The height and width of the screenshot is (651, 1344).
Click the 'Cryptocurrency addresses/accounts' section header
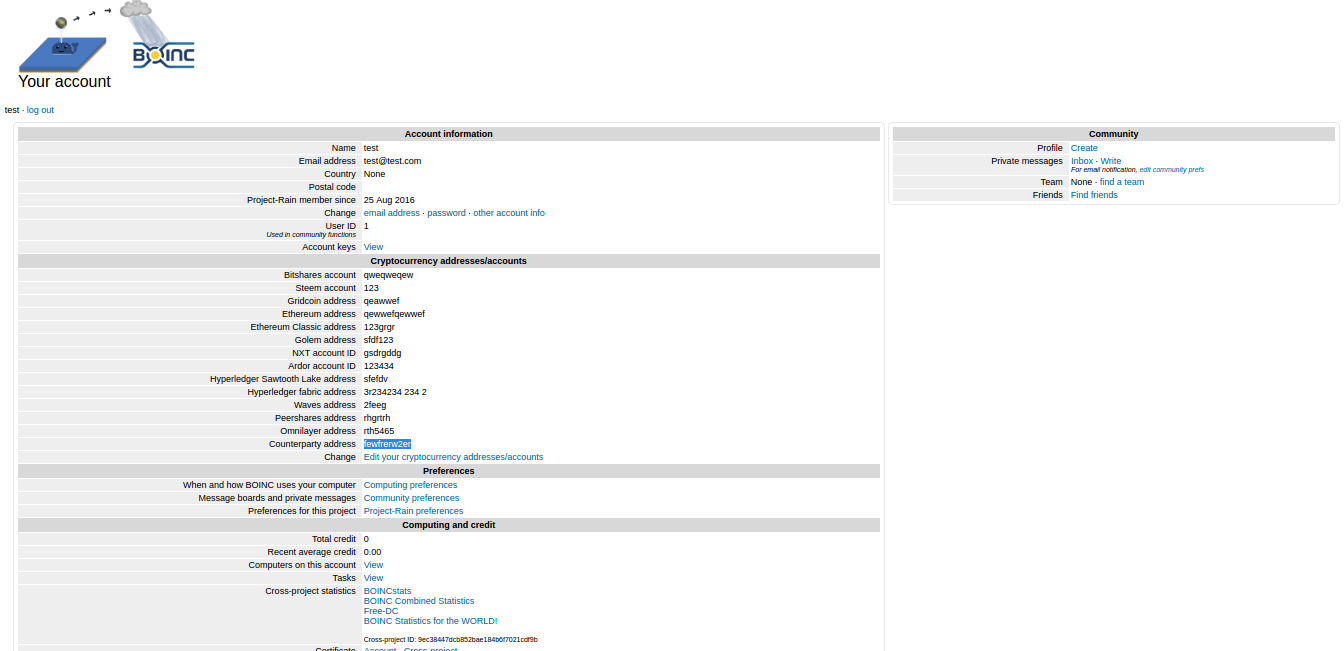point(449,261)
